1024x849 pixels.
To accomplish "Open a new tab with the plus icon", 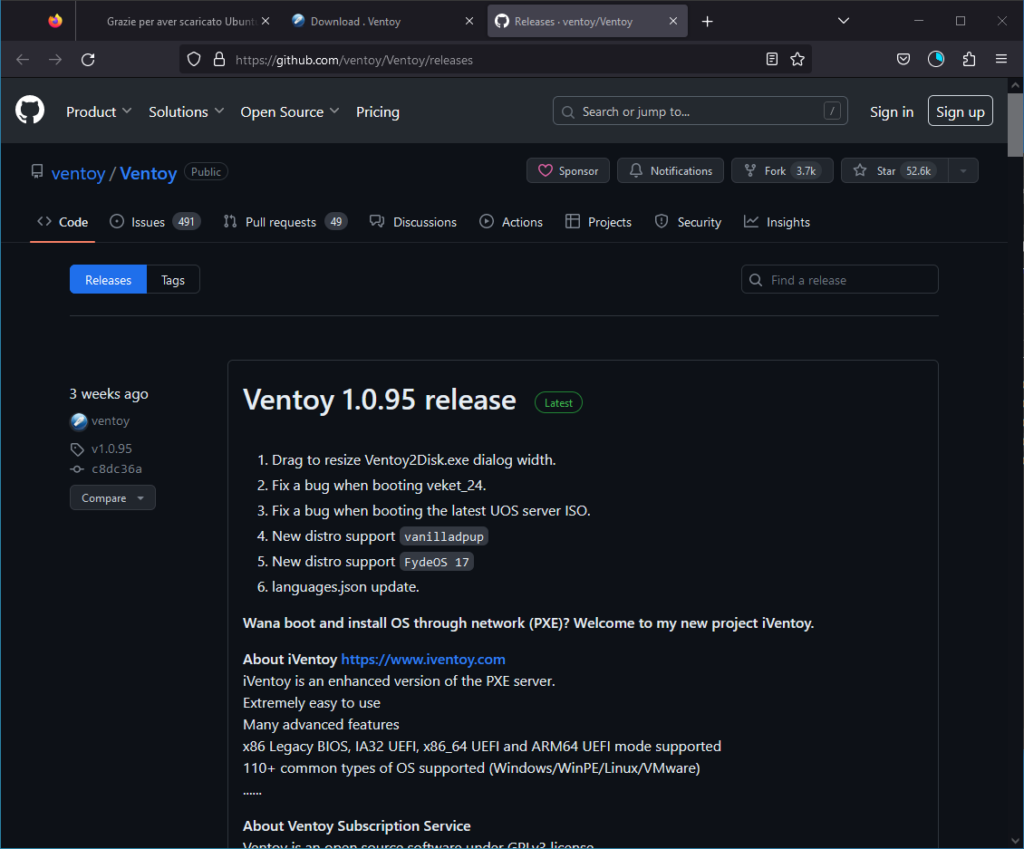I will 707,22.
